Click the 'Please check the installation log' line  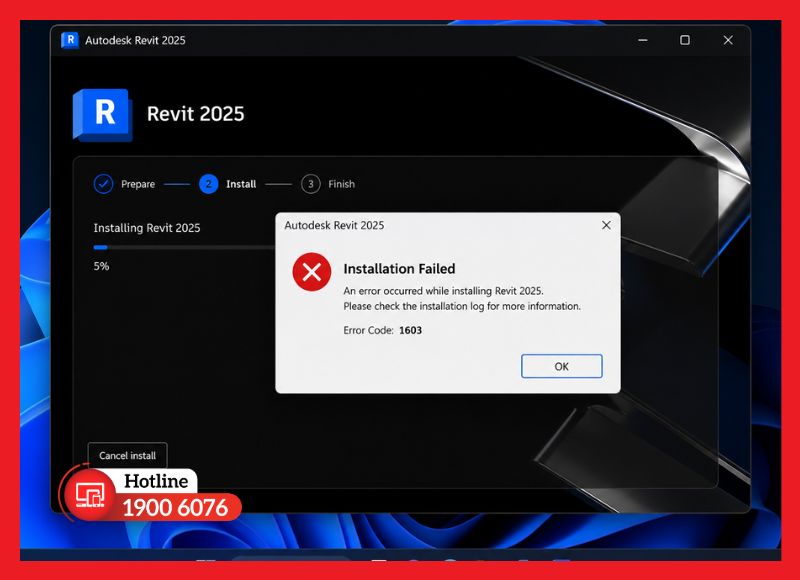click(462, 306)
